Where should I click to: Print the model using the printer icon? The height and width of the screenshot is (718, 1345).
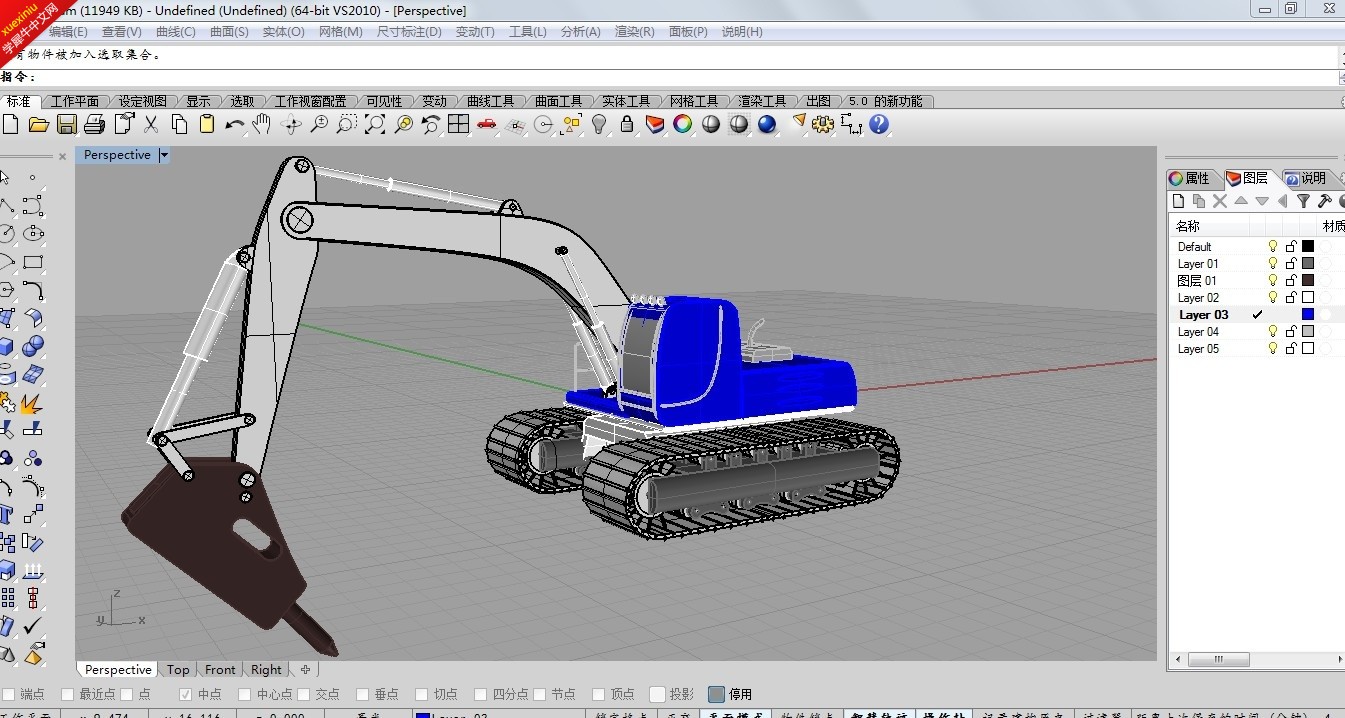point(95,124)
